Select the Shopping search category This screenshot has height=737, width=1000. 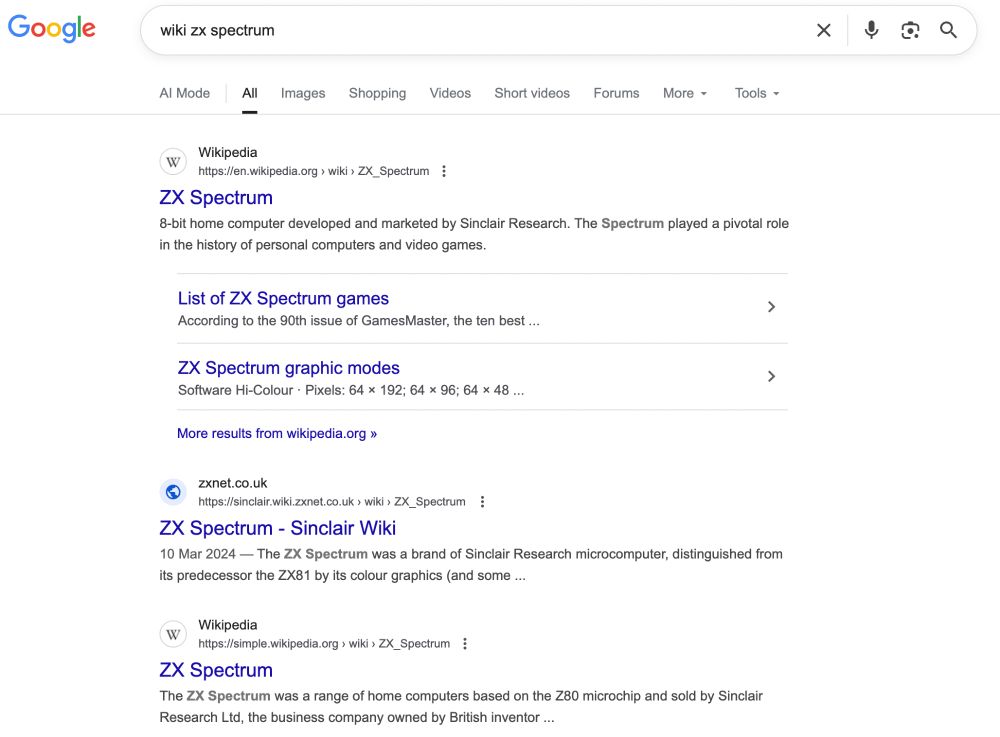[x=377, y=93]
